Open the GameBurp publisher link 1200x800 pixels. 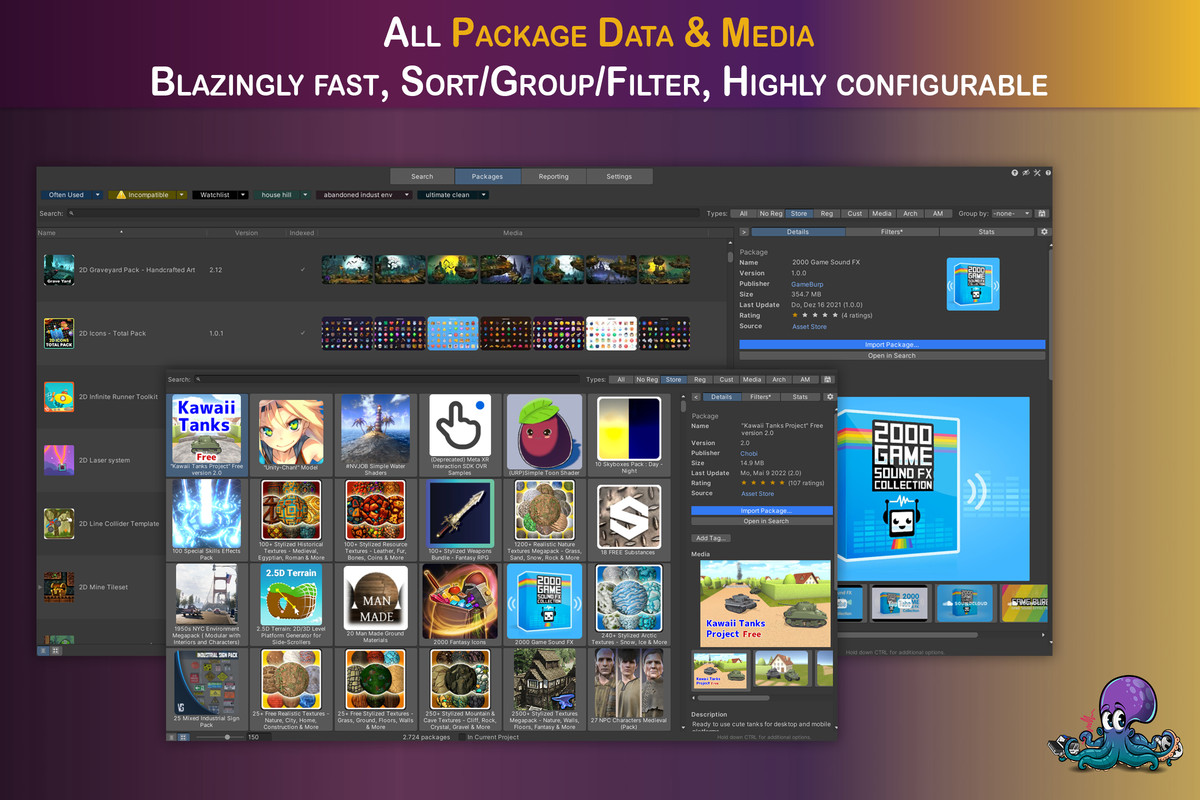coord(807,284)
